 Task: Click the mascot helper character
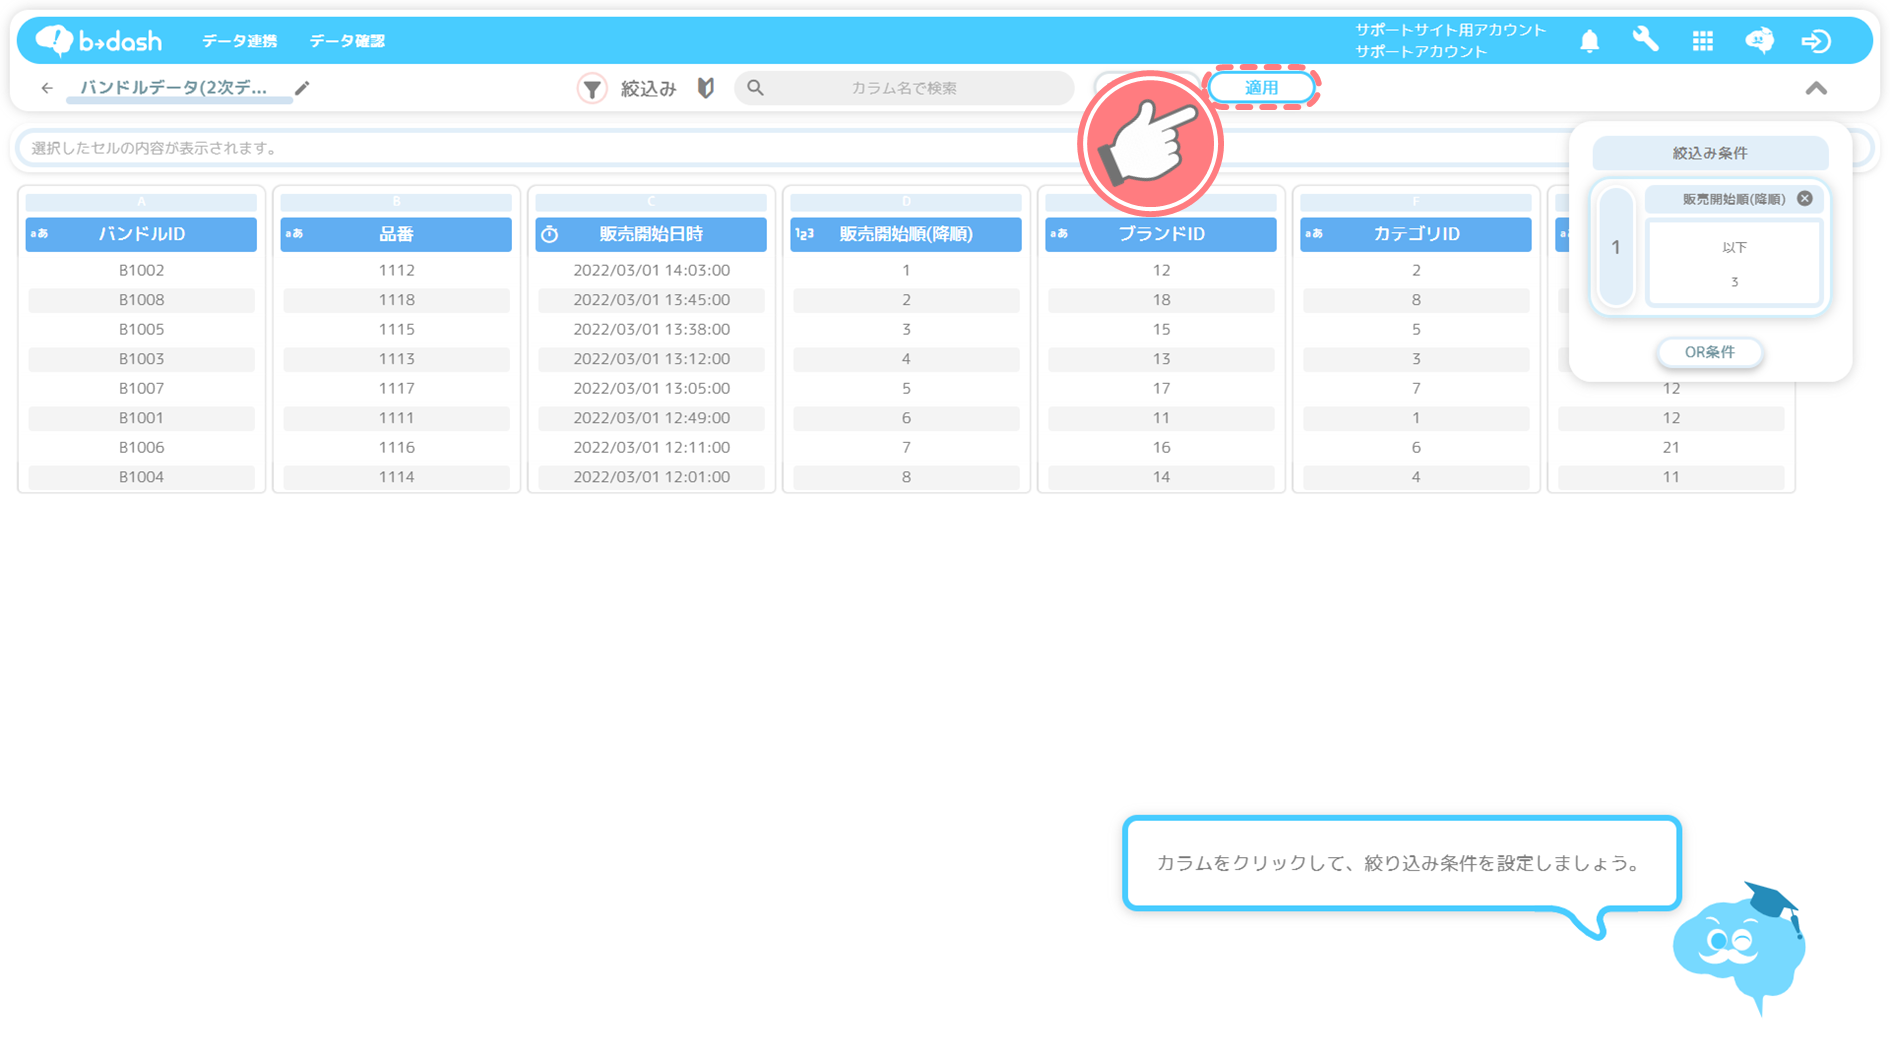pos(1739,948)
